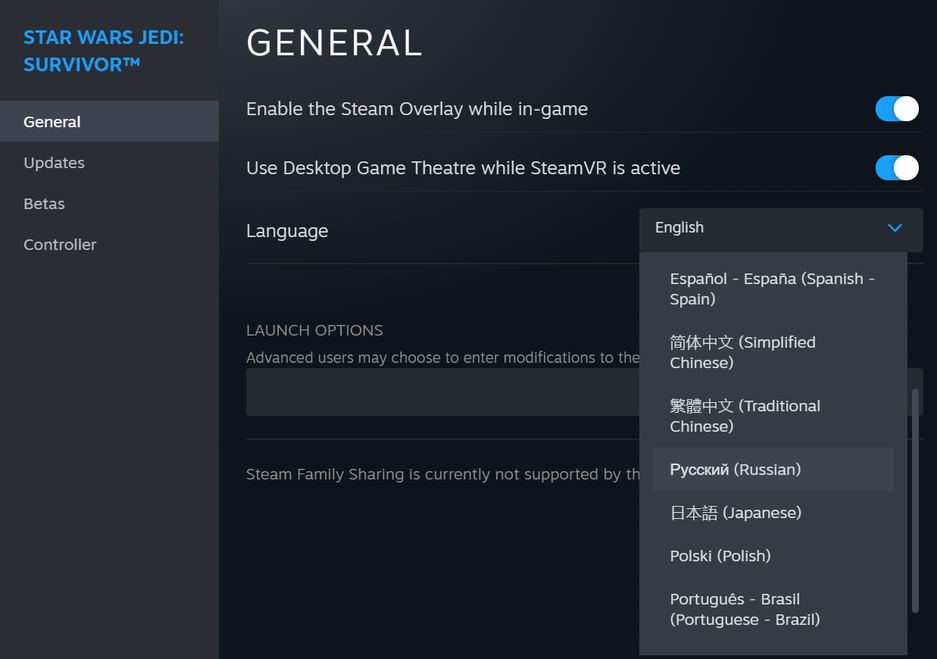Go to the Controller tab

click(x=109, y=244)
